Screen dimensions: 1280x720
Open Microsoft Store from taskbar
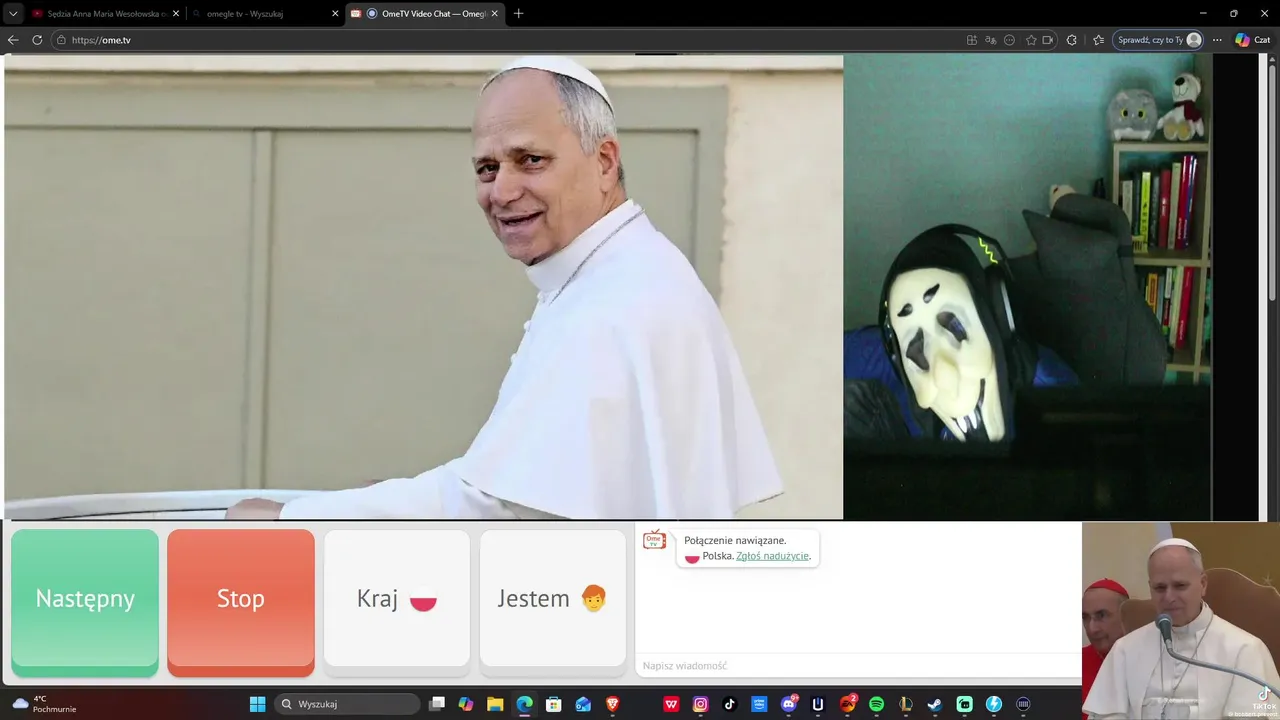coord(554,704)
